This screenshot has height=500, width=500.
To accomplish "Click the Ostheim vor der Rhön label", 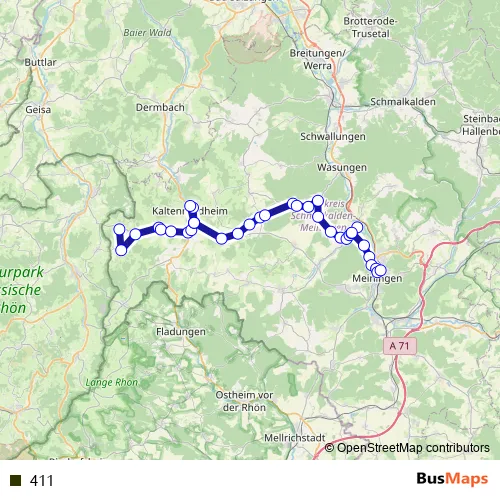I will click(244, 401).
